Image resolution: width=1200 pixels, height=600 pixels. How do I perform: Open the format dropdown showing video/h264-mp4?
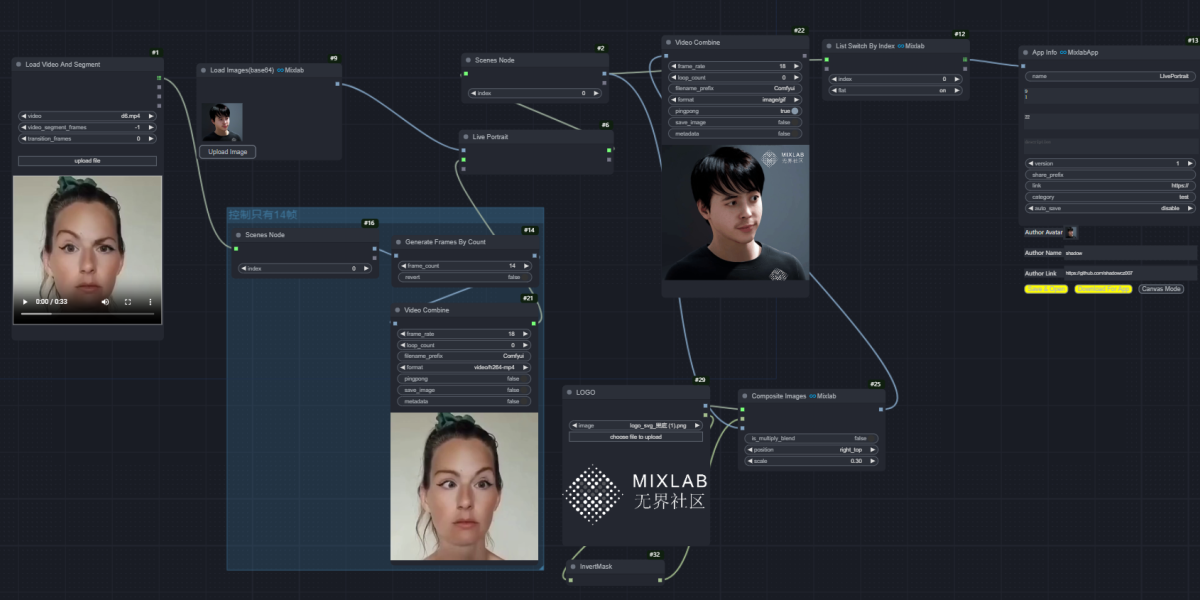(x=465, y=367)
